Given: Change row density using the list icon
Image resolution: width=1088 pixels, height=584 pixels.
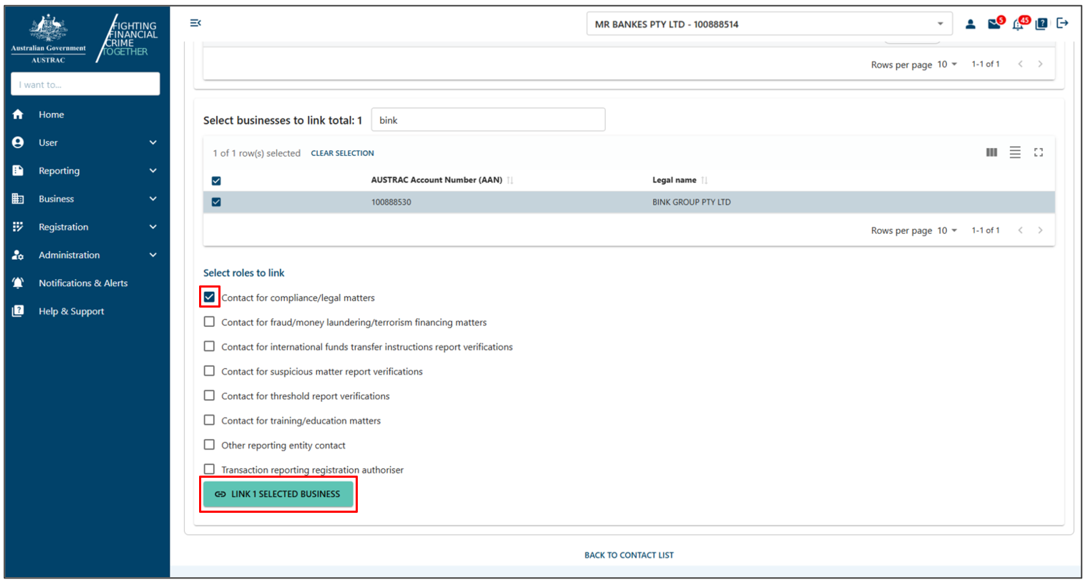Looking at the screenshot, I should point(1015,152).
